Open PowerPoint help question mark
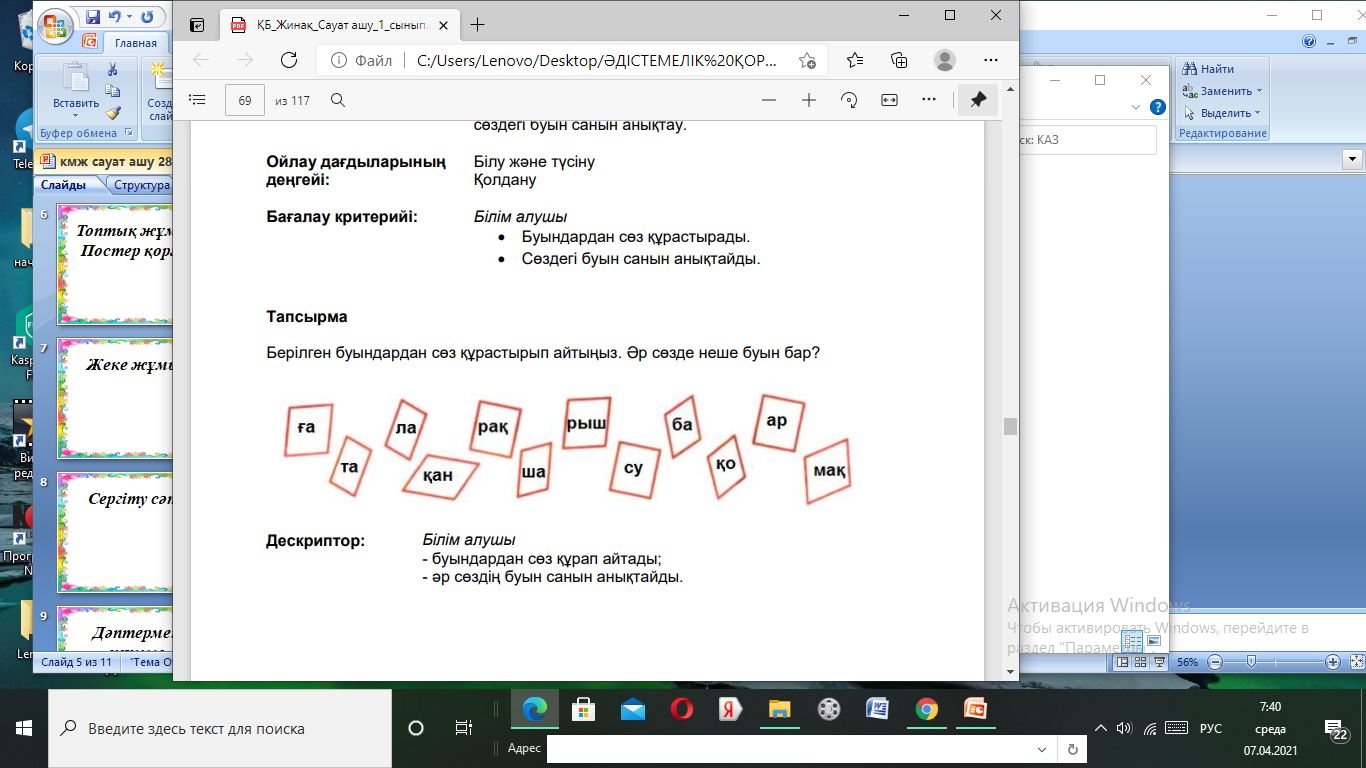 [1309, 42]
